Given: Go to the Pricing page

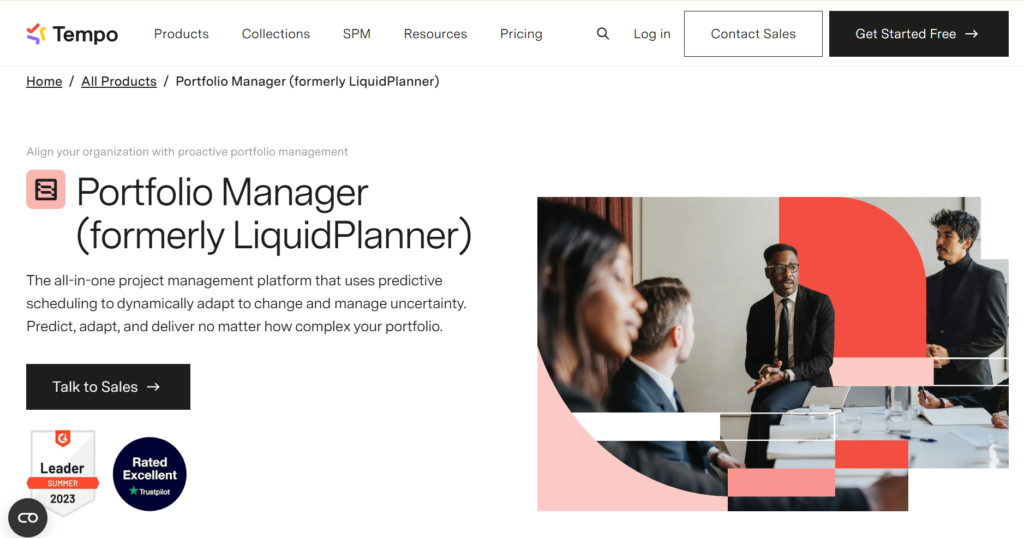Looking at the screenshot, I should point(521,33).
